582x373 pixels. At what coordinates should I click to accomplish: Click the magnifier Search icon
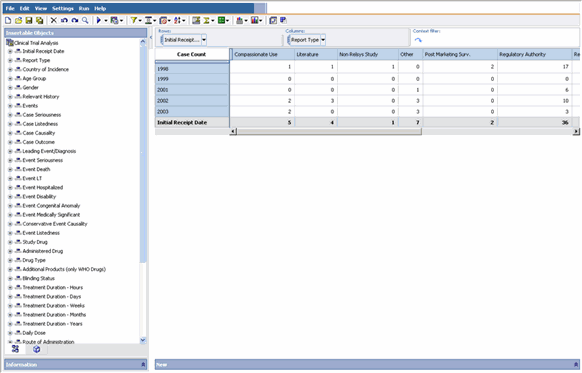[85, 20]
